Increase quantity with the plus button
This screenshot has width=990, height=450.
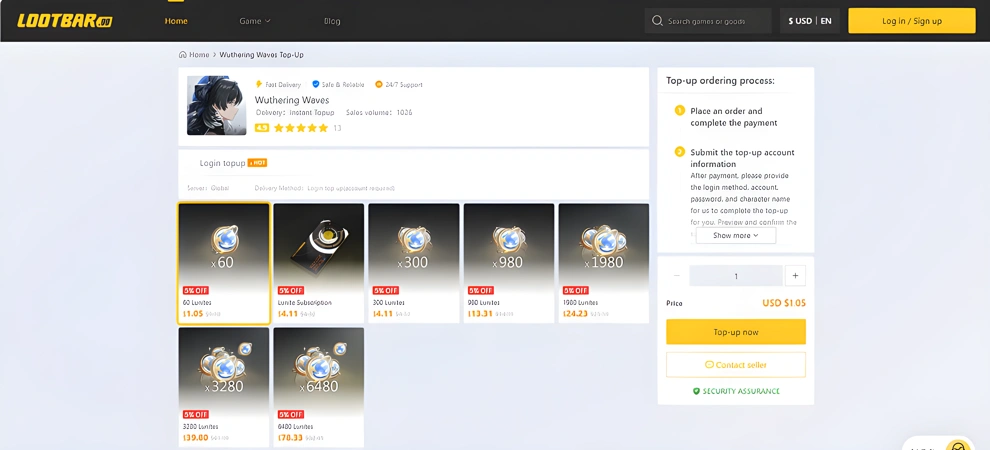pos(795,276)
